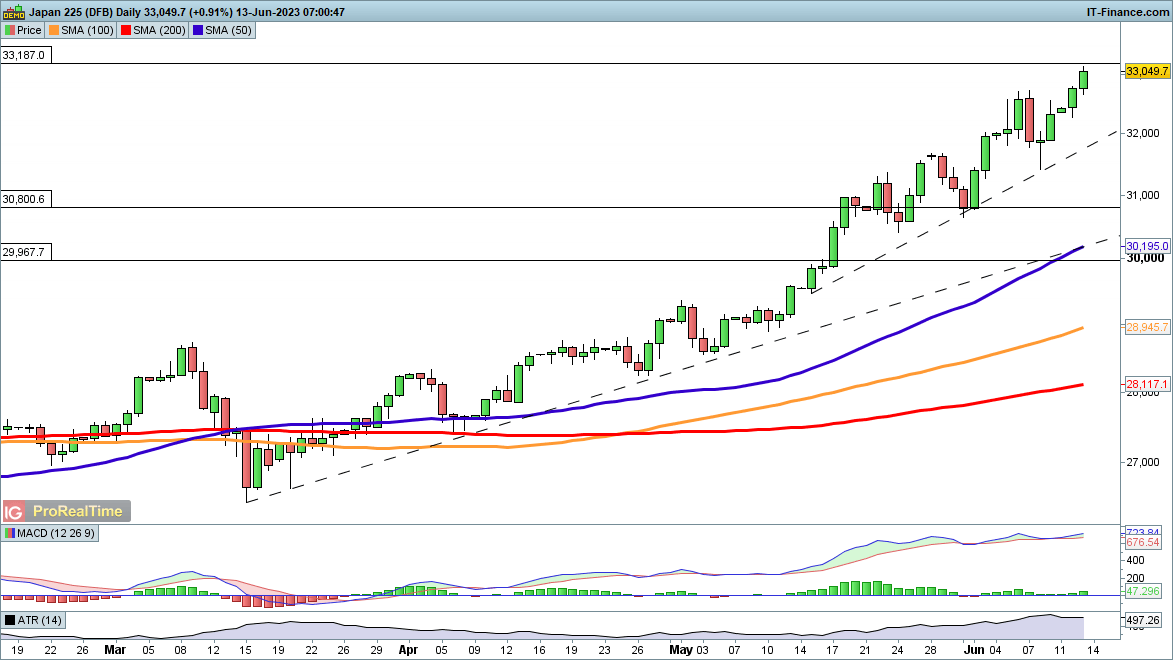1173x660 pixels.
Task: Click the MACD 200 axis label
Action: (1135, 578)
